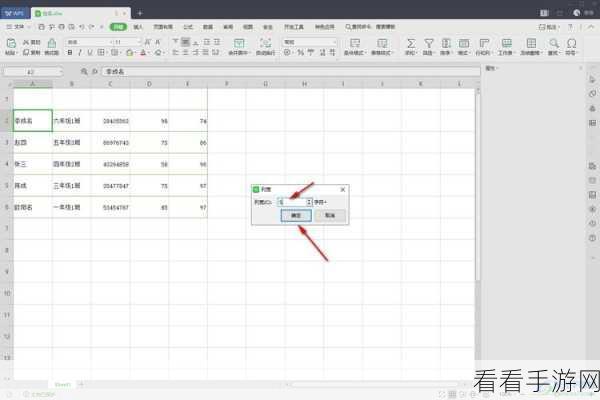
Task: Toggle underline formatting
Action: pos(90,52)
